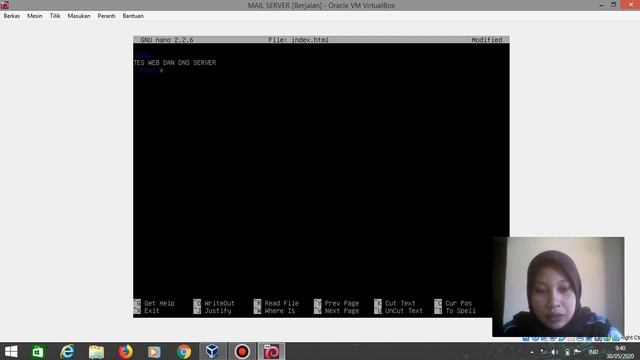Screen dimensions: 640x360
Task: Click Get Help shortcut in nano footer
Action: [154, 303]
